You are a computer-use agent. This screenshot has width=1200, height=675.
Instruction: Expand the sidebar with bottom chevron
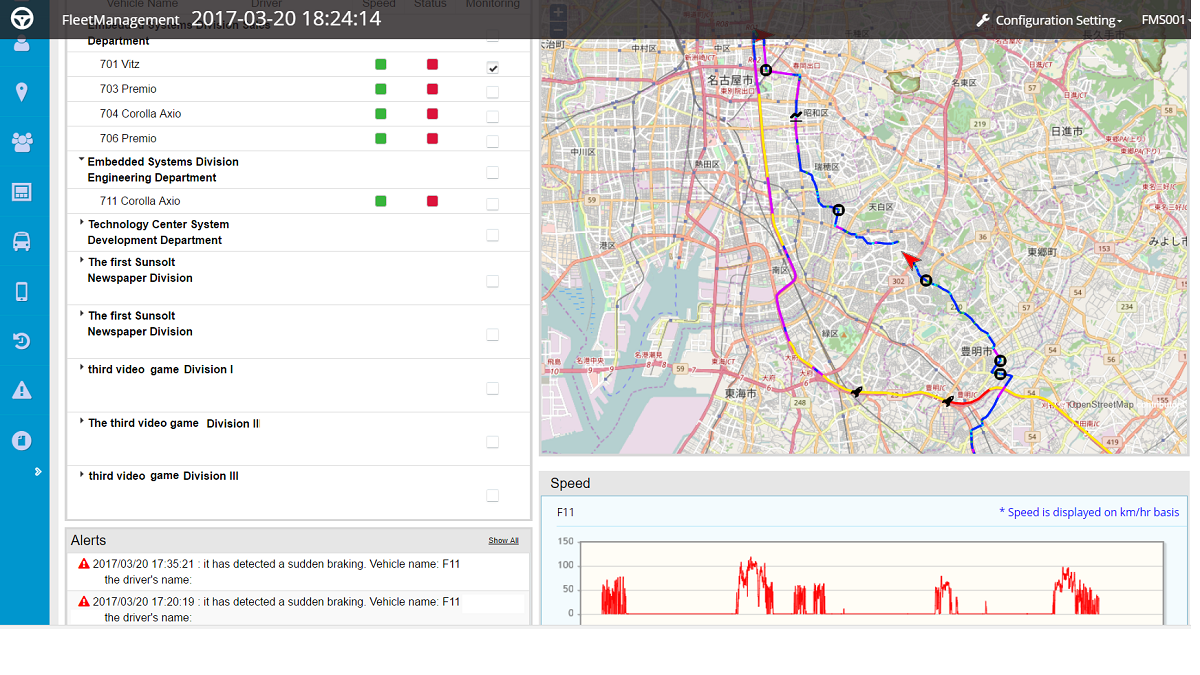point(38,471)
